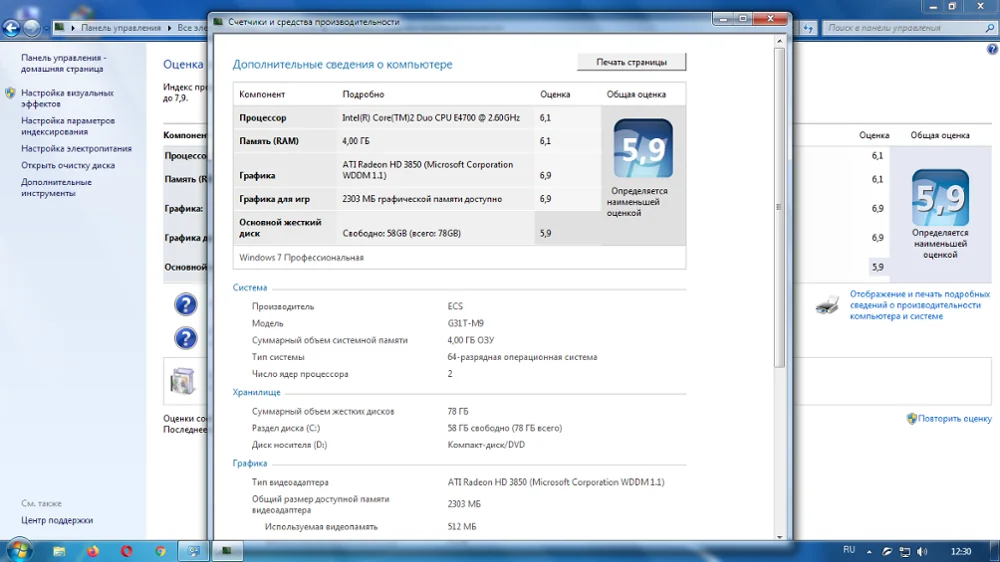The width and height of the screenshot is (1000, 562).
Task: Open 'Настройка электропитания' link
Action: pos(76,149)
